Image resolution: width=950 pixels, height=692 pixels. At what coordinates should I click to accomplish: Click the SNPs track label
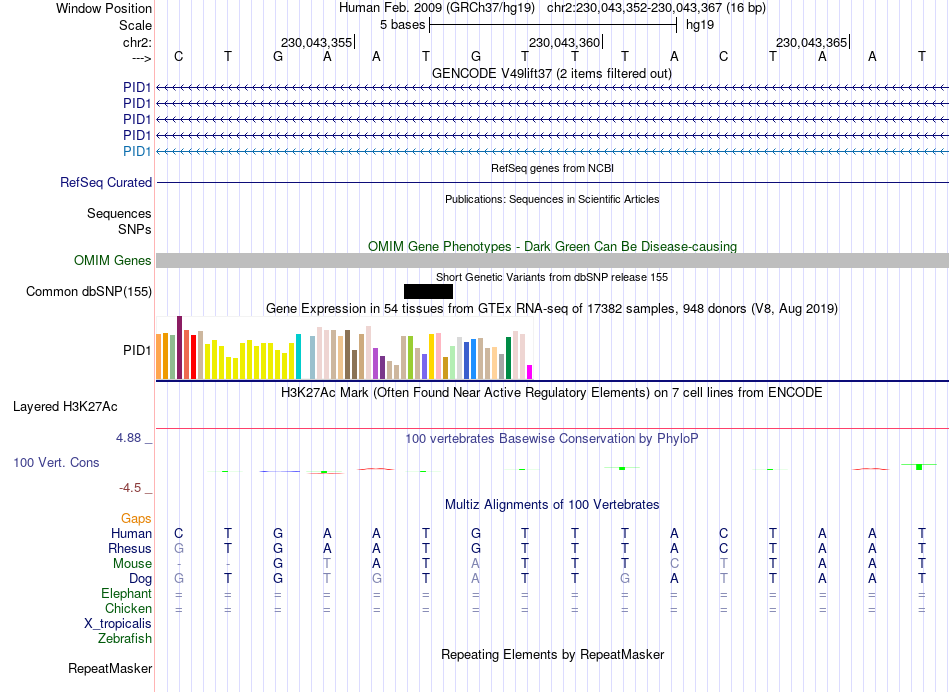[x=135, y=229]
